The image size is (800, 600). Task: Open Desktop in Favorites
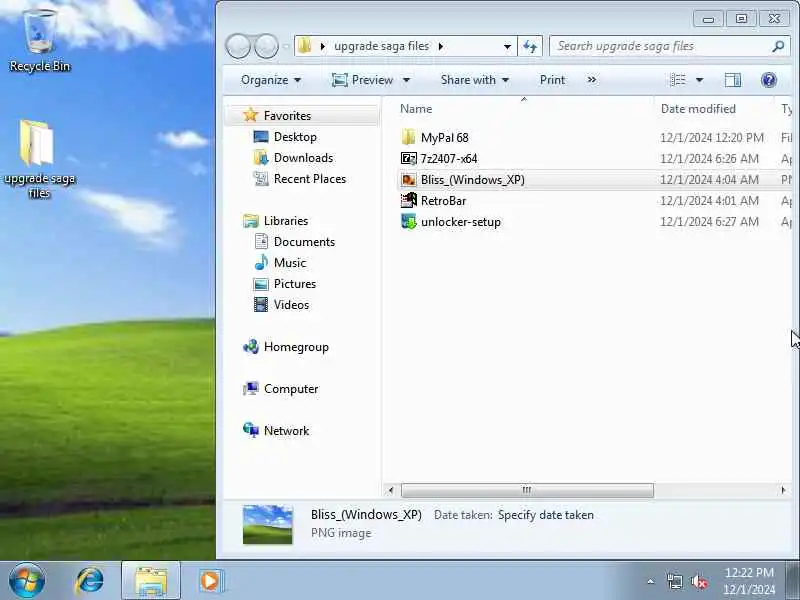pos(295,137)
